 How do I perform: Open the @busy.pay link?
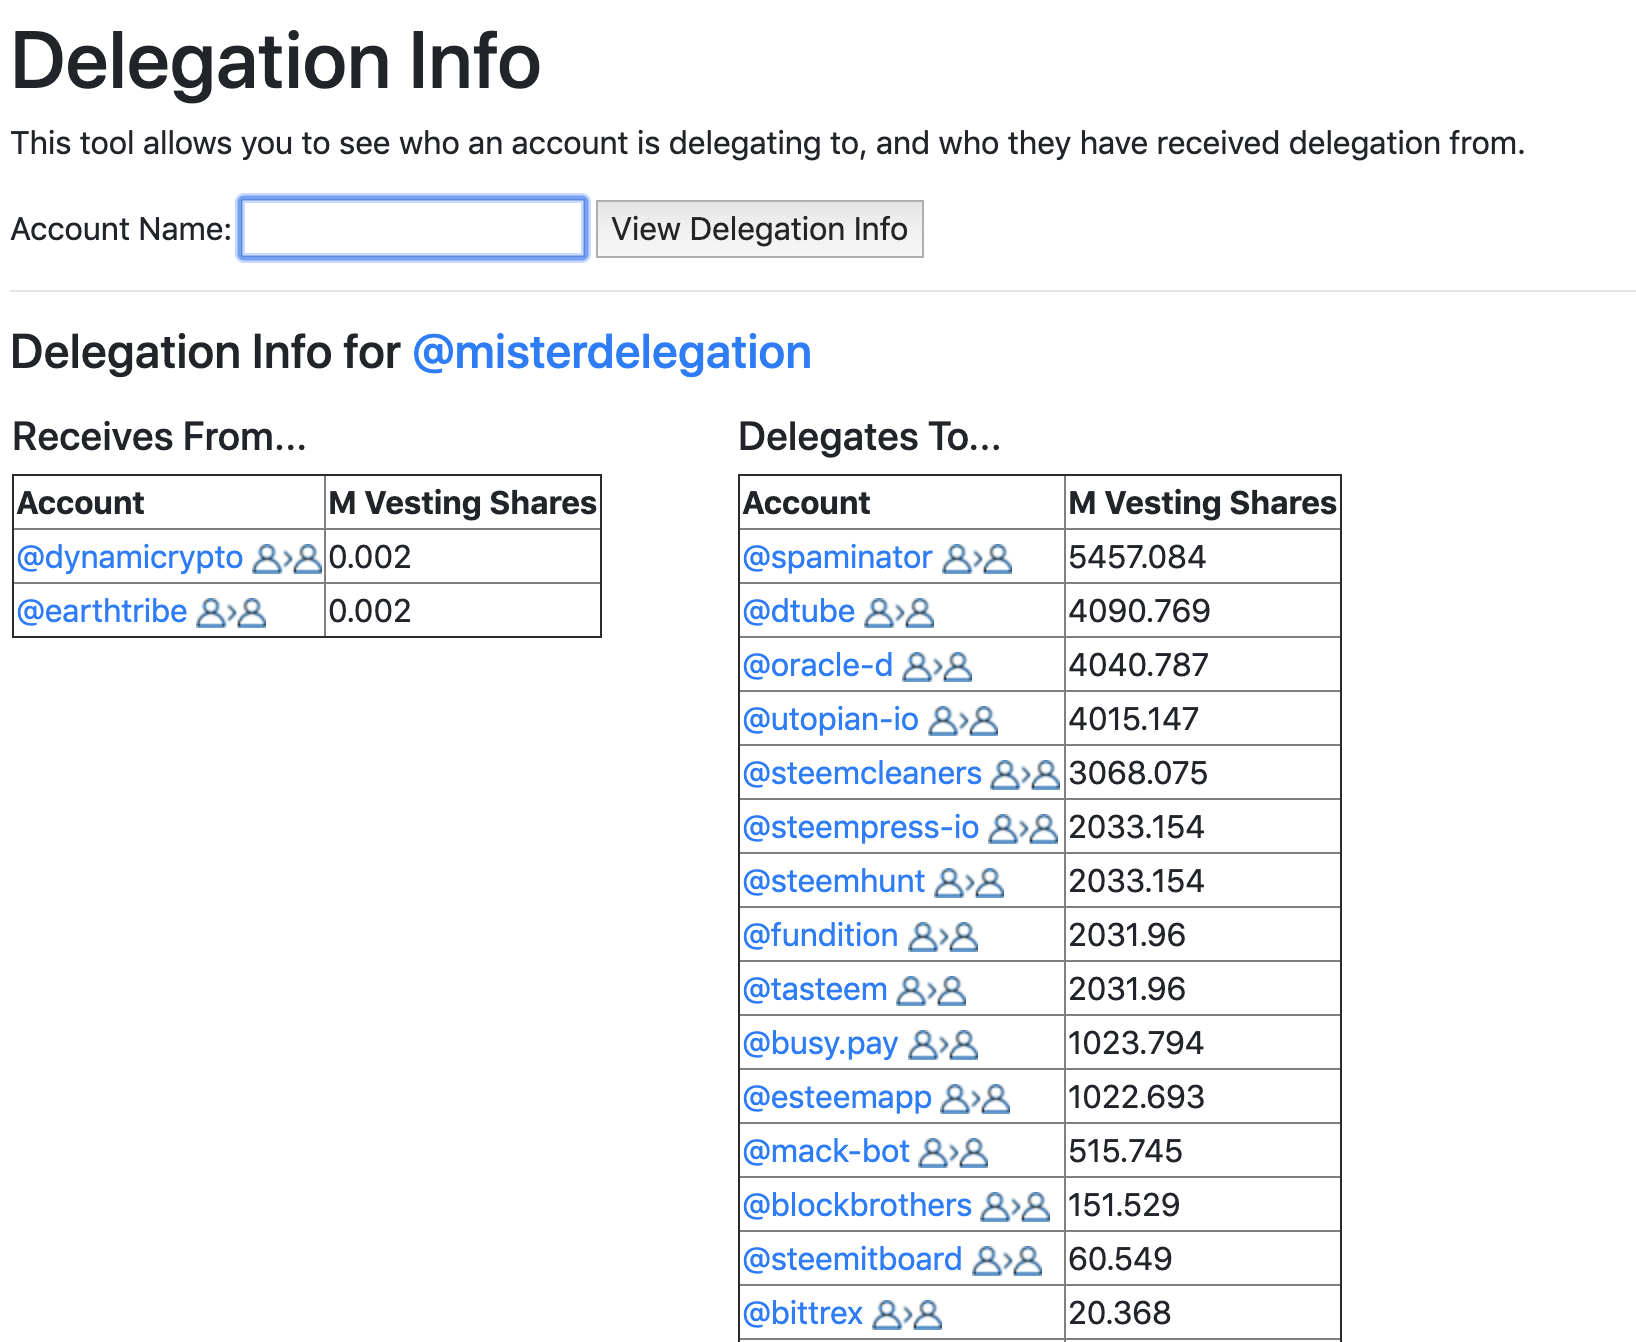tap(821, 1043)
